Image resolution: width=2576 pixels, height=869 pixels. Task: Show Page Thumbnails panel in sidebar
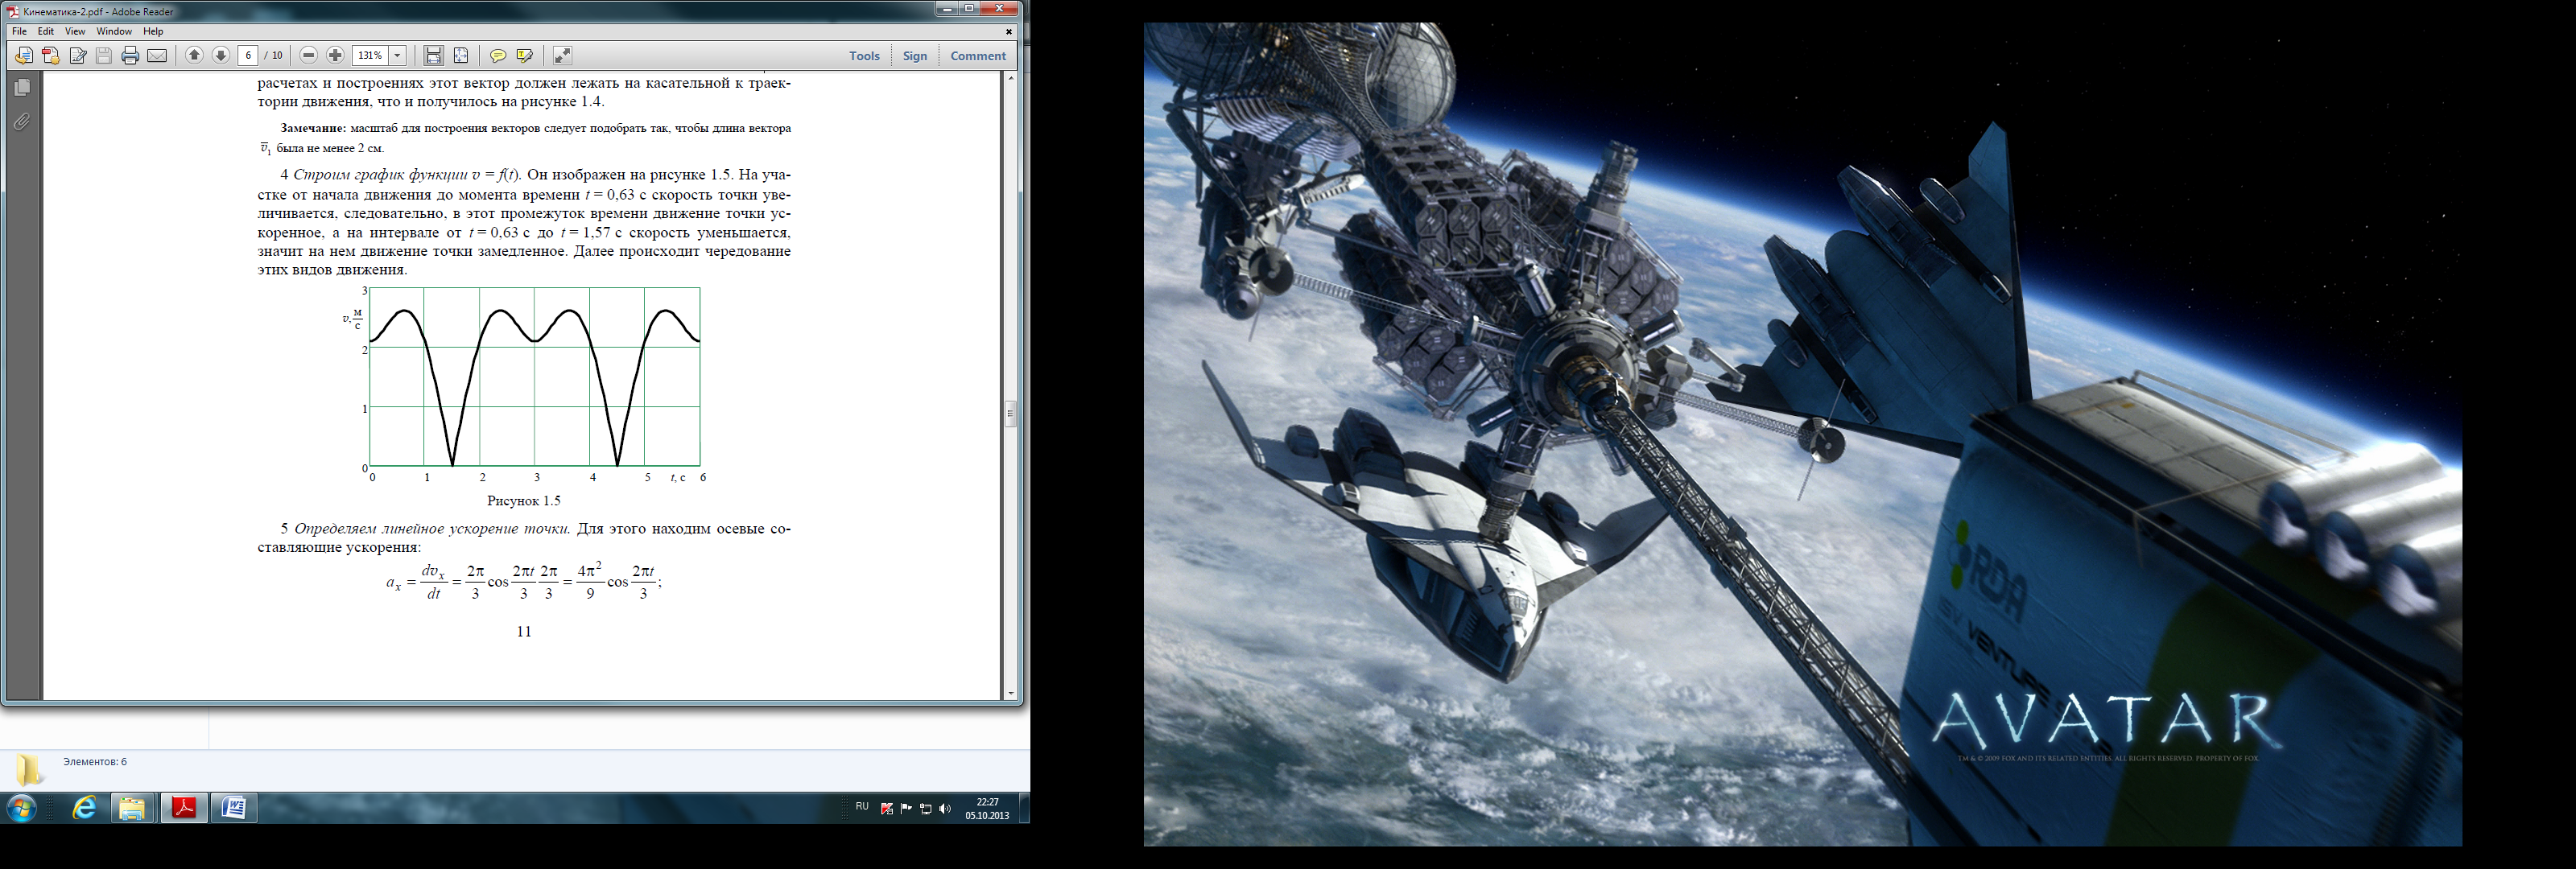22,88
